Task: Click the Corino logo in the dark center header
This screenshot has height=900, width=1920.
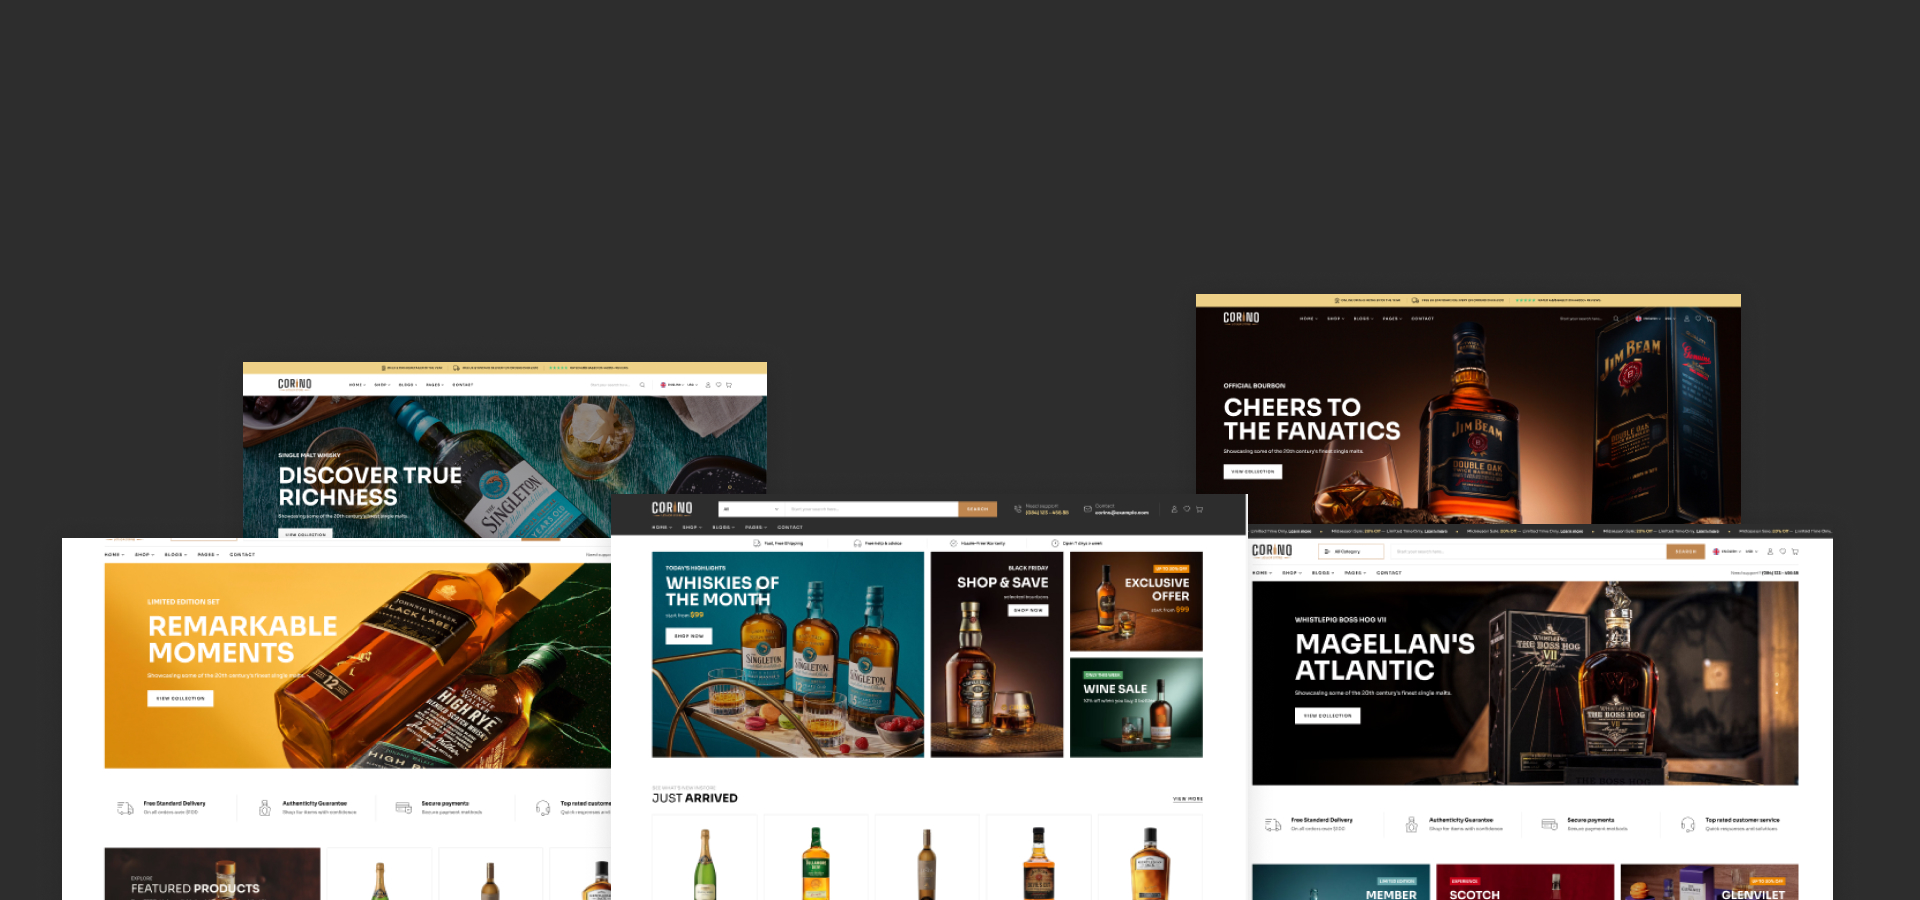Action: 672,509
